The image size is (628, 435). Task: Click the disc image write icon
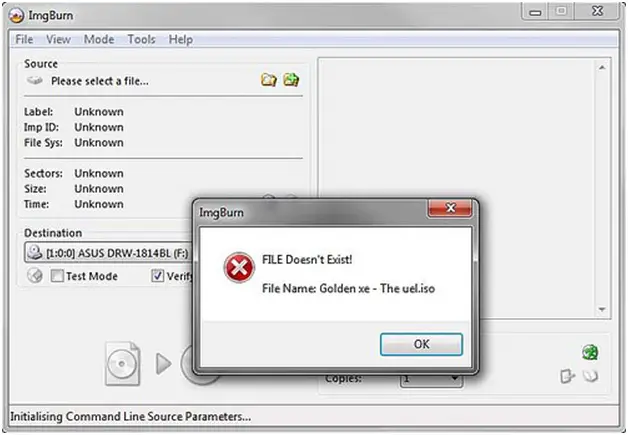(123, 363)
